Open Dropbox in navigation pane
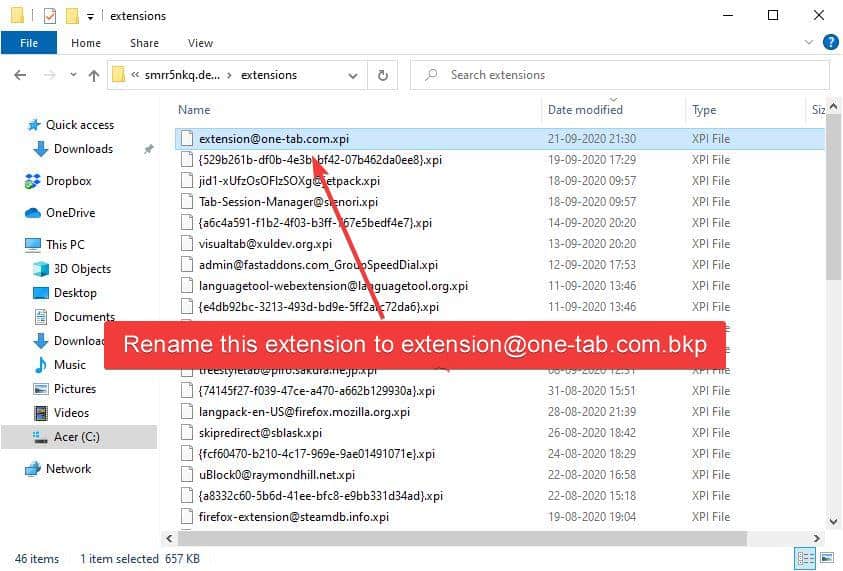 [68, 181]
